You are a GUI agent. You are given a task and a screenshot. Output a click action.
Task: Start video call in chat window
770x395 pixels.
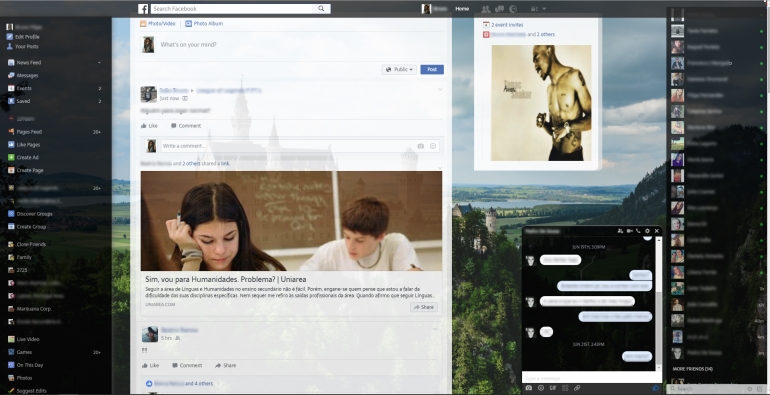[x=629, y=231]
